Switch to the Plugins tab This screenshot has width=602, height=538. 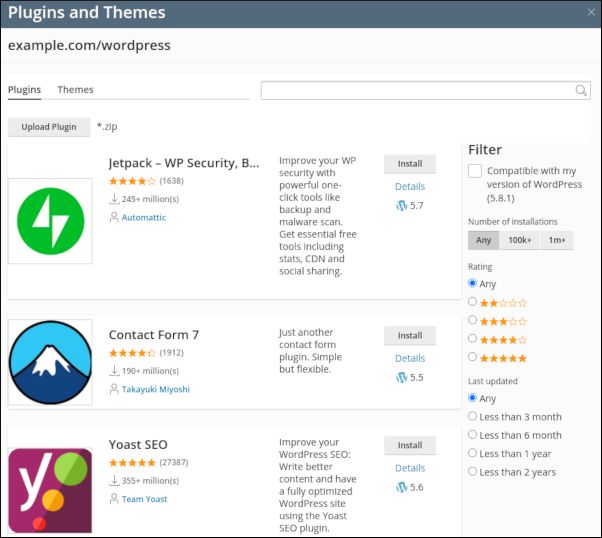point(25,90)
